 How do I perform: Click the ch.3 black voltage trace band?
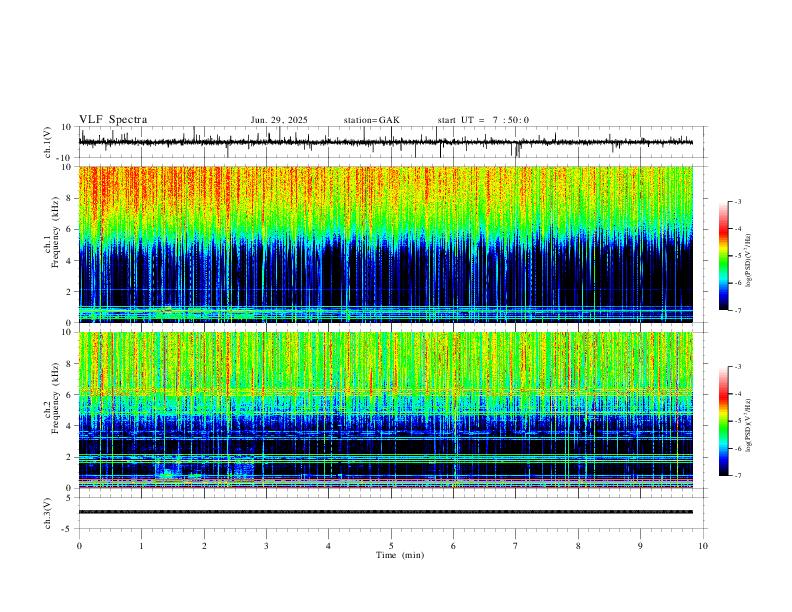(385, 512)
